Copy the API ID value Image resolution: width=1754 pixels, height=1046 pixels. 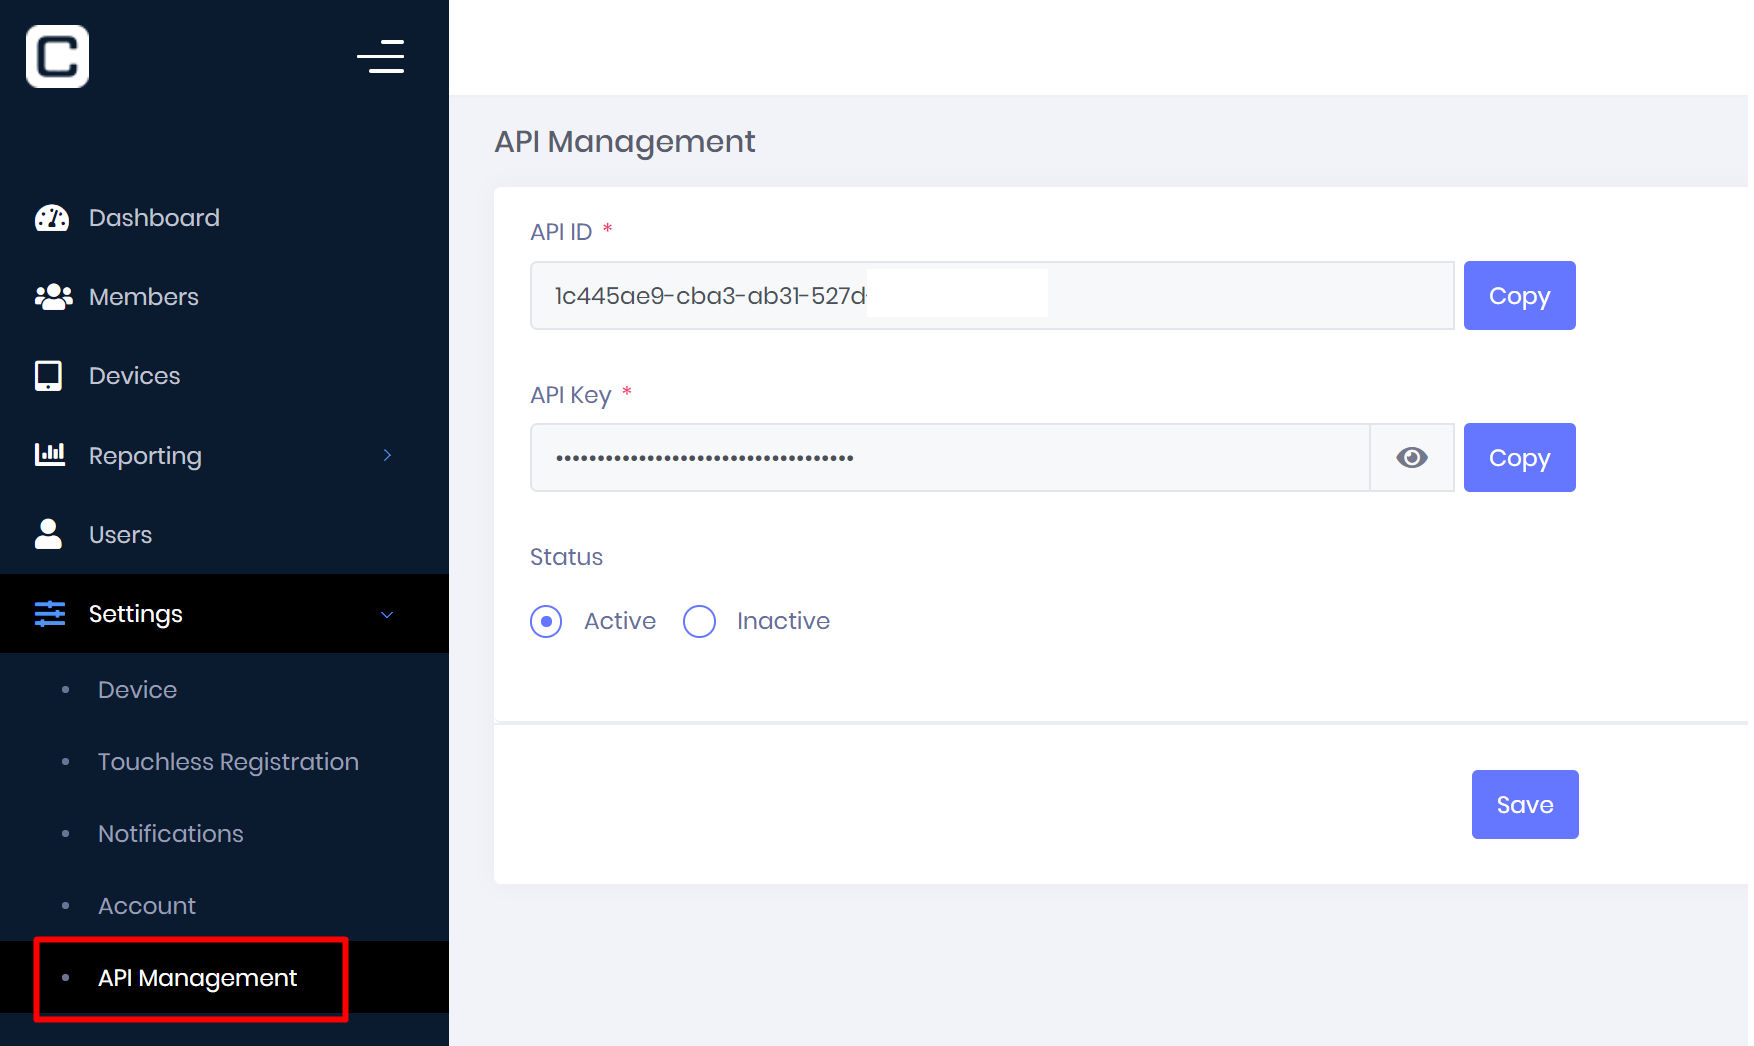1519,296
